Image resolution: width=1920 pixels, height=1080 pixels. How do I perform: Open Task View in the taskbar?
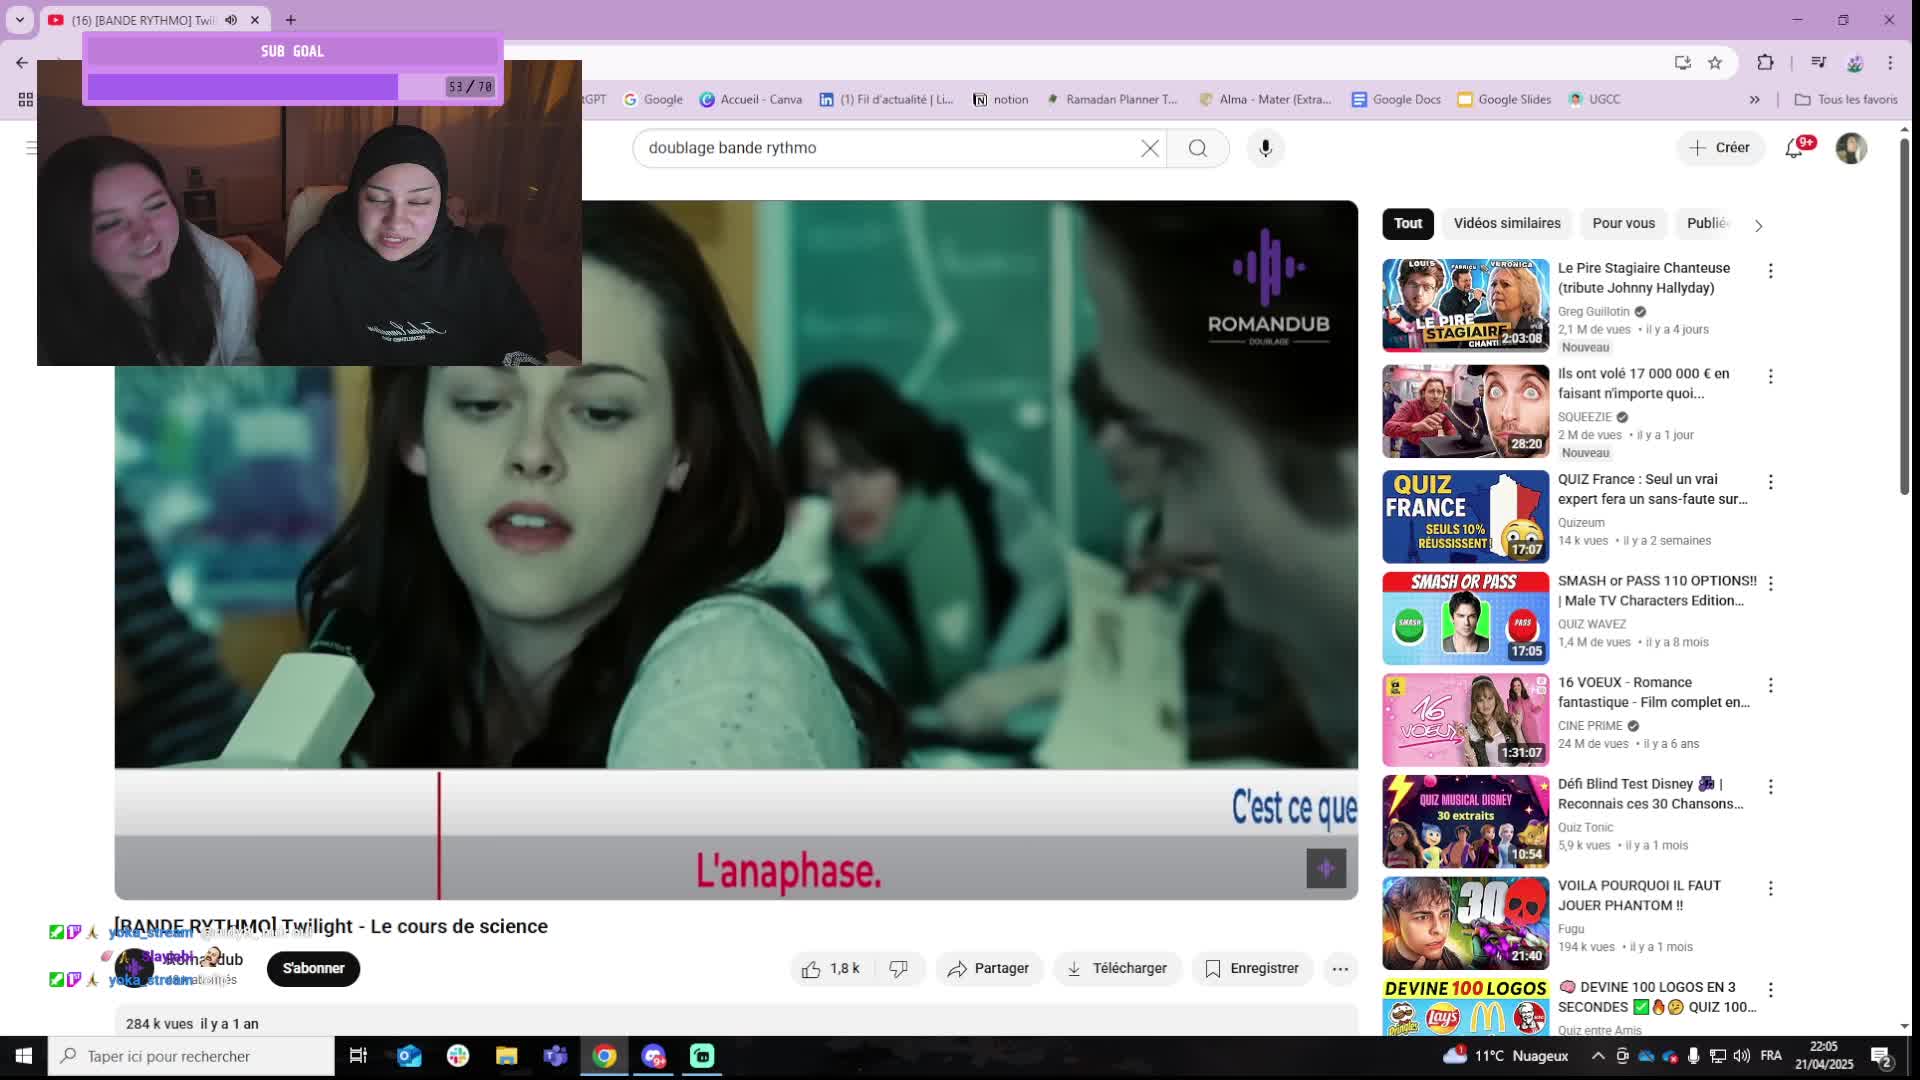coord(358,1056)
